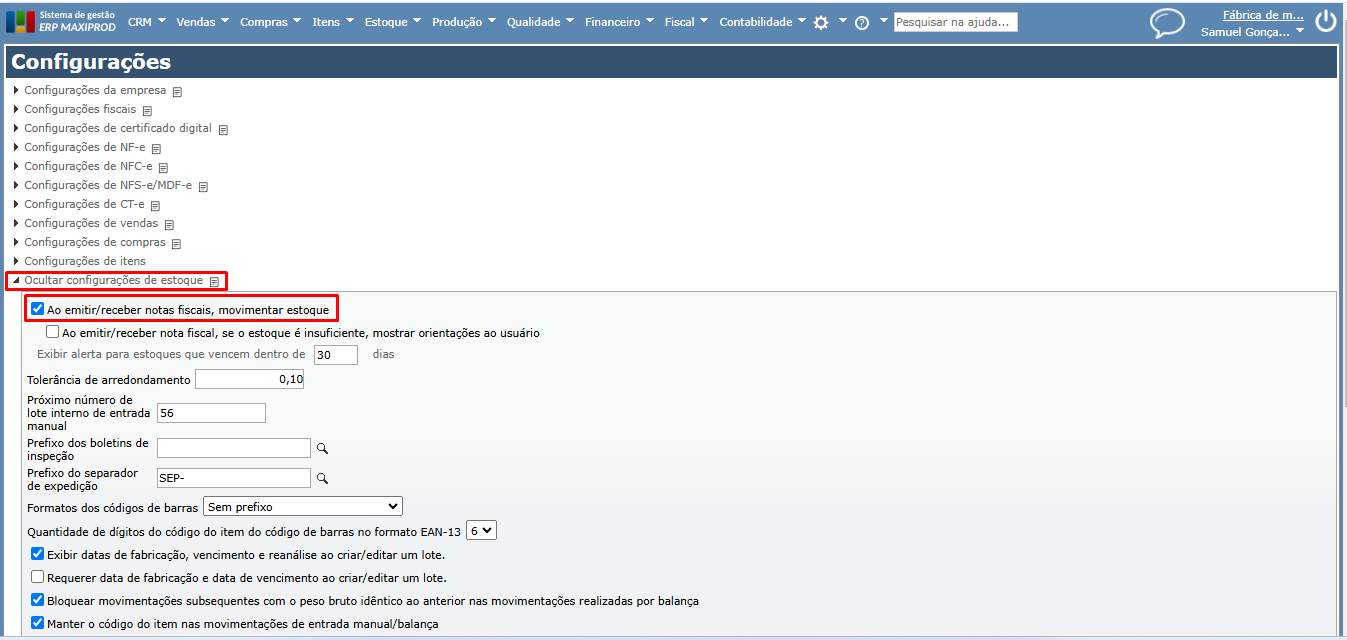Image resolution: width=1347 pixels, height=640 pixels.
Task: Click search magnifier for Prefixo do separador de expedição
Action: coord(322,479)
